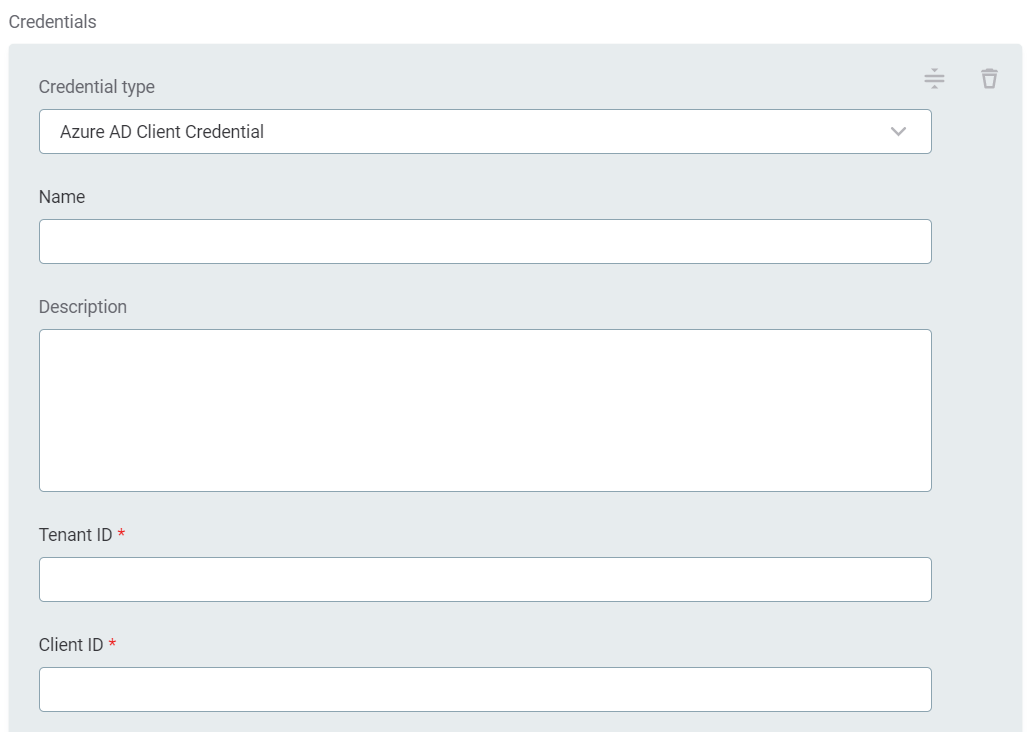Focus the Name input field
Image resolution: width=1031 pixels, height=732 pixels.
pyautogui.click(x=485, y=242)
